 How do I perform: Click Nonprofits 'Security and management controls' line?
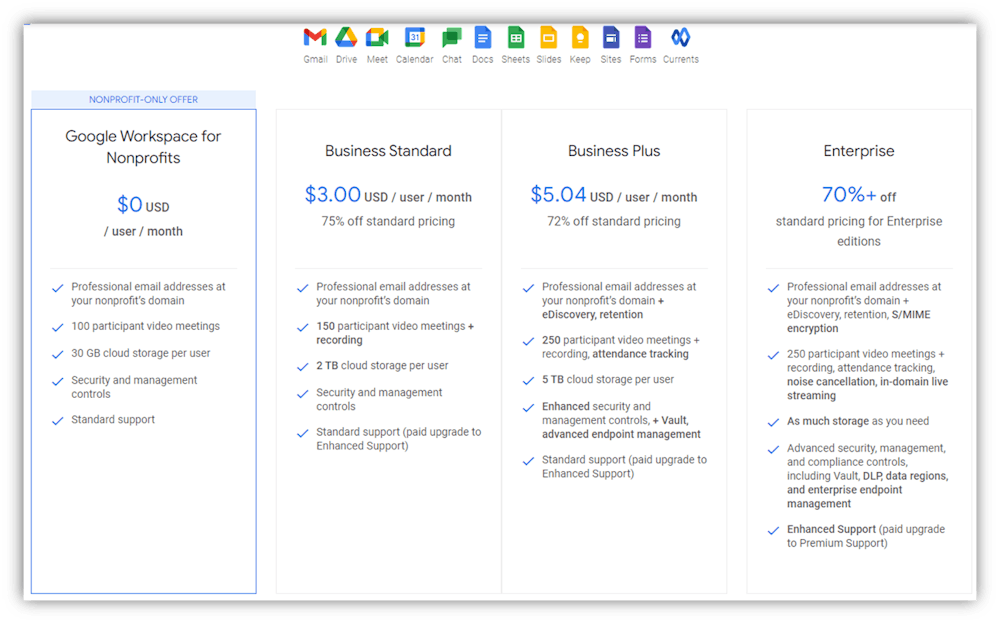[x=134, y=387]
